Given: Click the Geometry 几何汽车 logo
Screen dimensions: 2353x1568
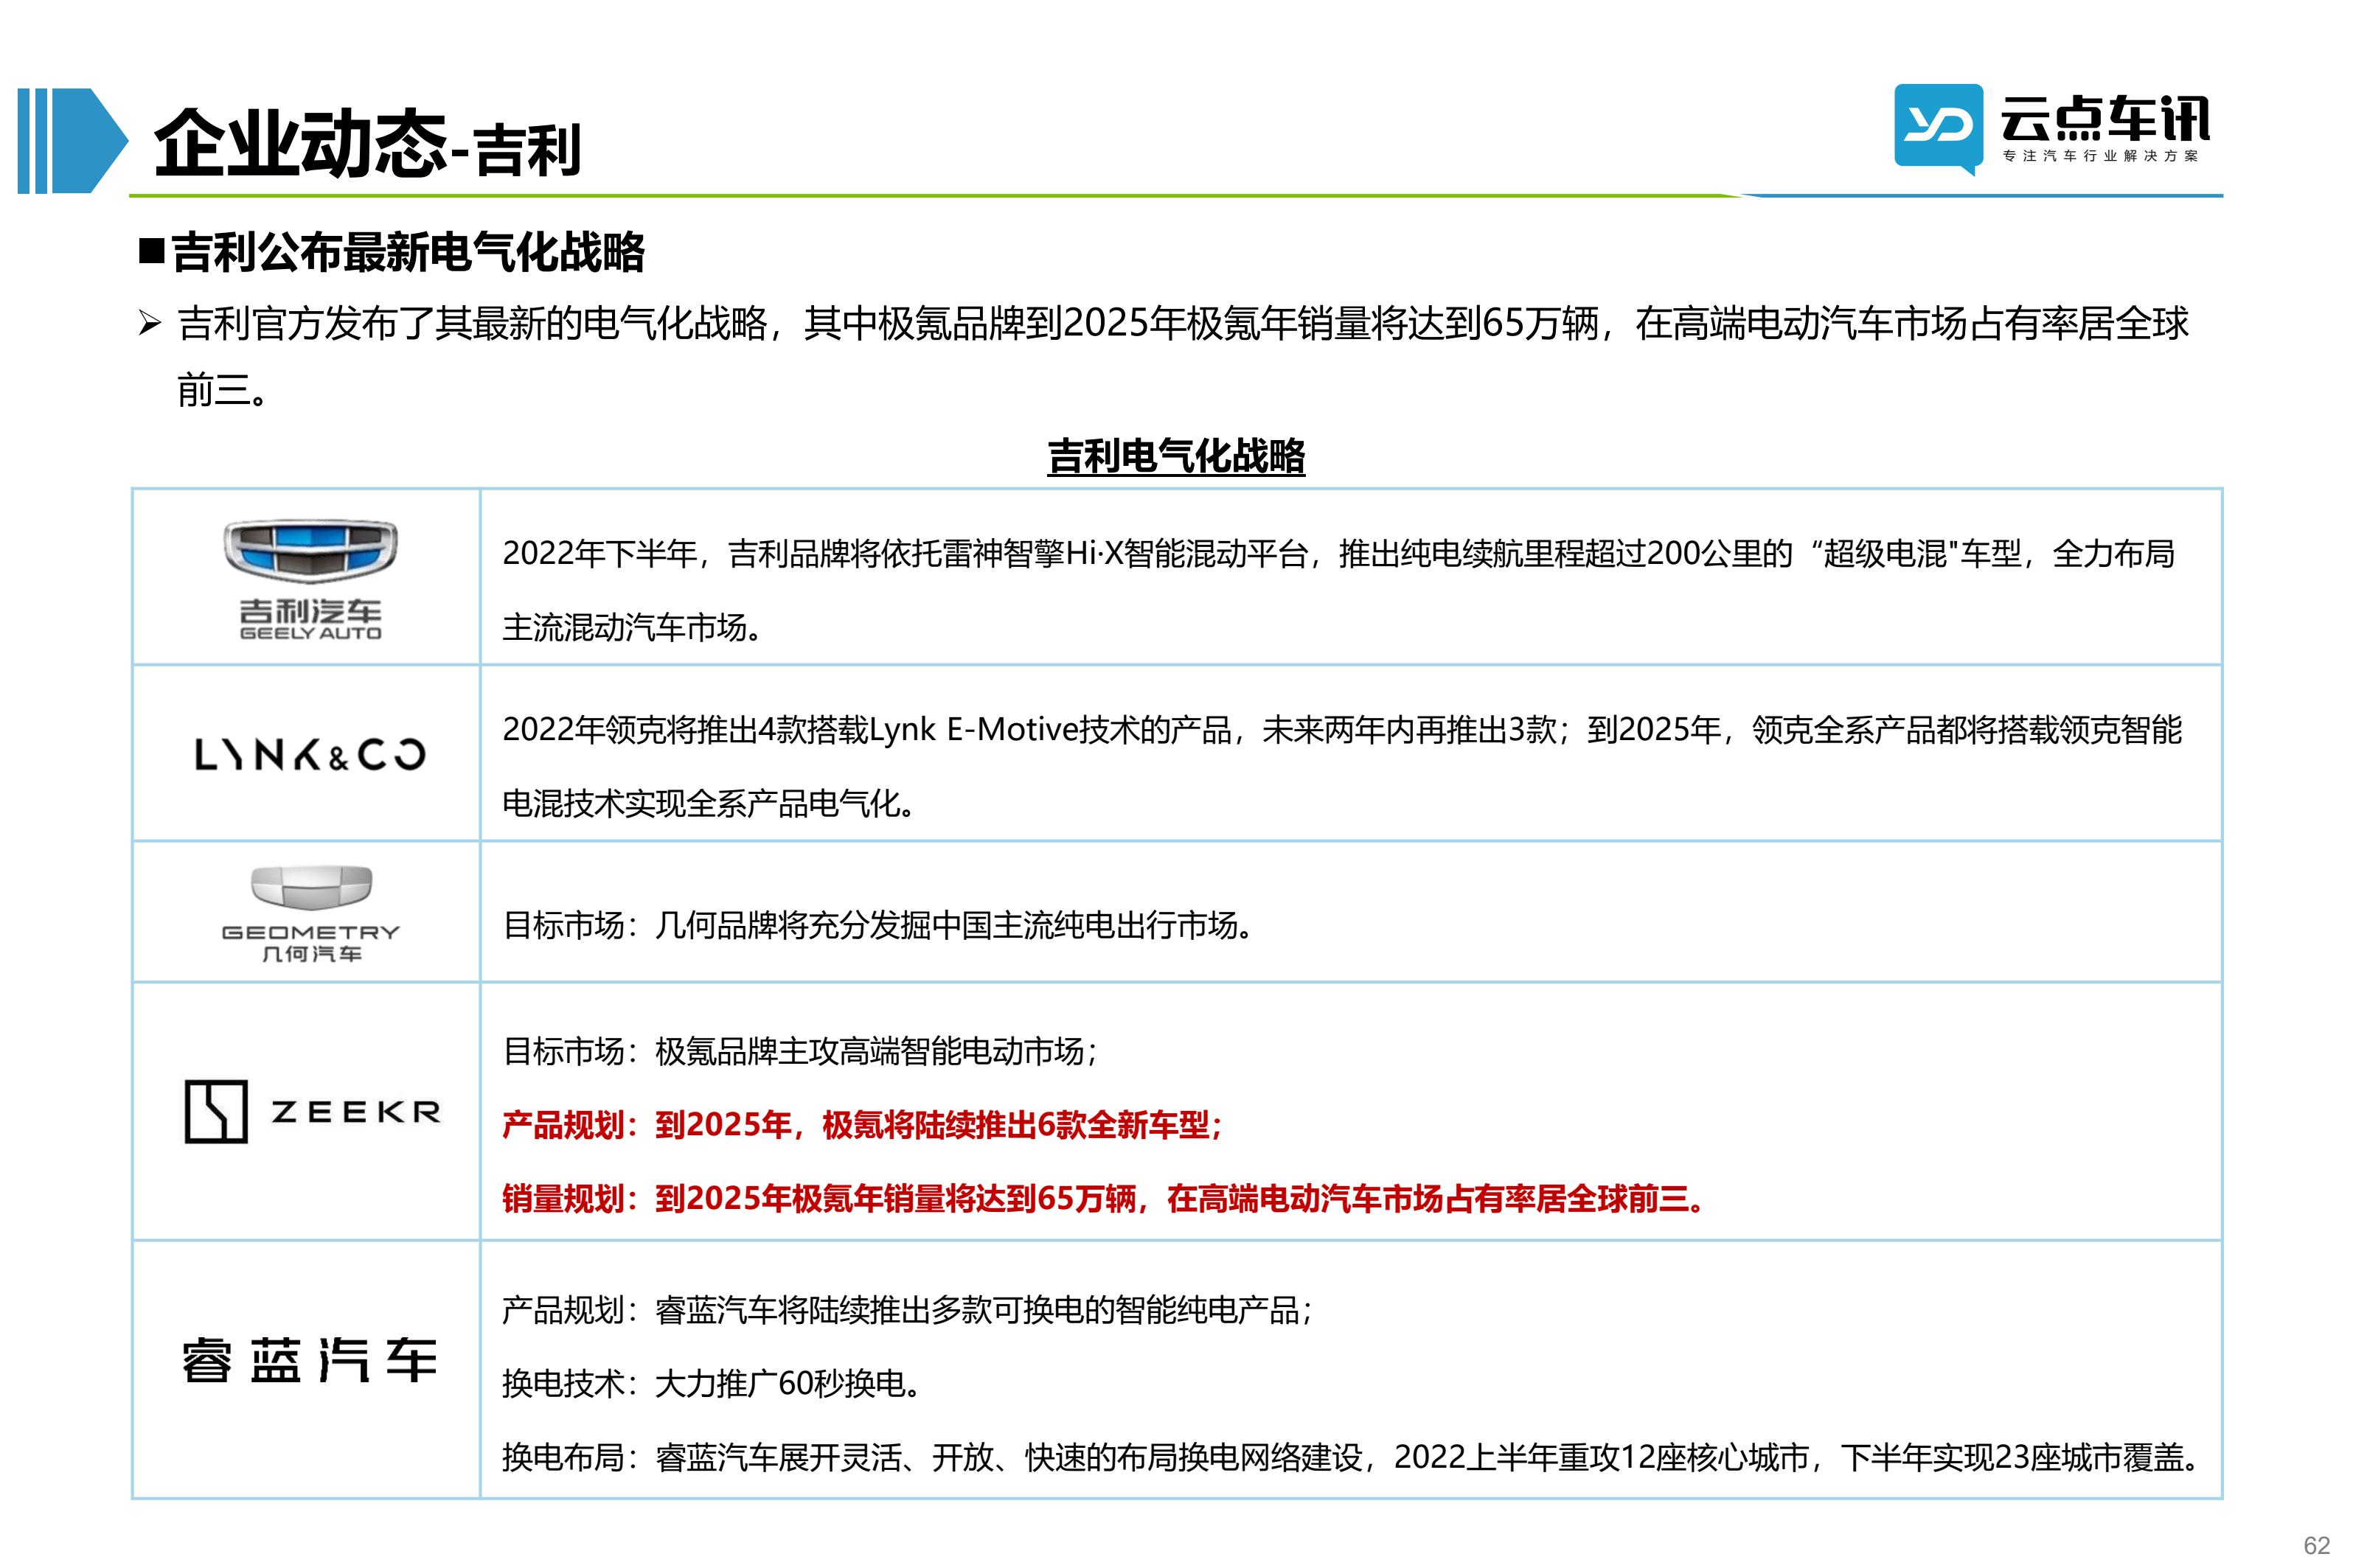Looking at the screenshot, I should coord(310,914).
